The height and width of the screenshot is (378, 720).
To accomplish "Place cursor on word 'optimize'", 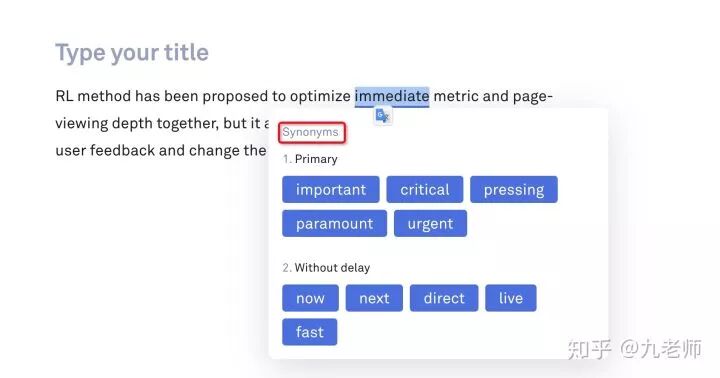I will click(320, 96).
